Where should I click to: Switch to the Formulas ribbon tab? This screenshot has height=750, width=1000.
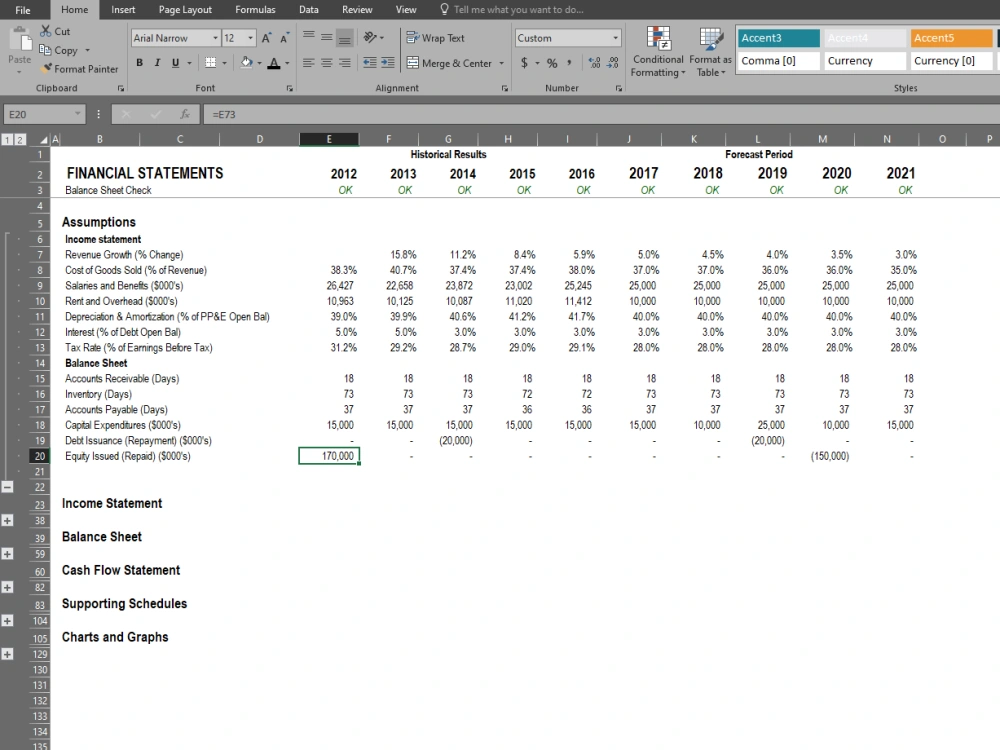pyautogui.click(x=255, y=9)
